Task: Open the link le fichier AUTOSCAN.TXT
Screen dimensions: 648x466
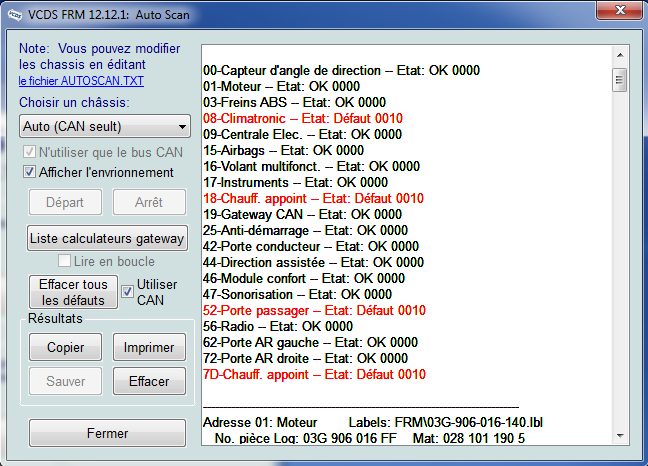Action: pyautogui.click(x=81, y=81)
